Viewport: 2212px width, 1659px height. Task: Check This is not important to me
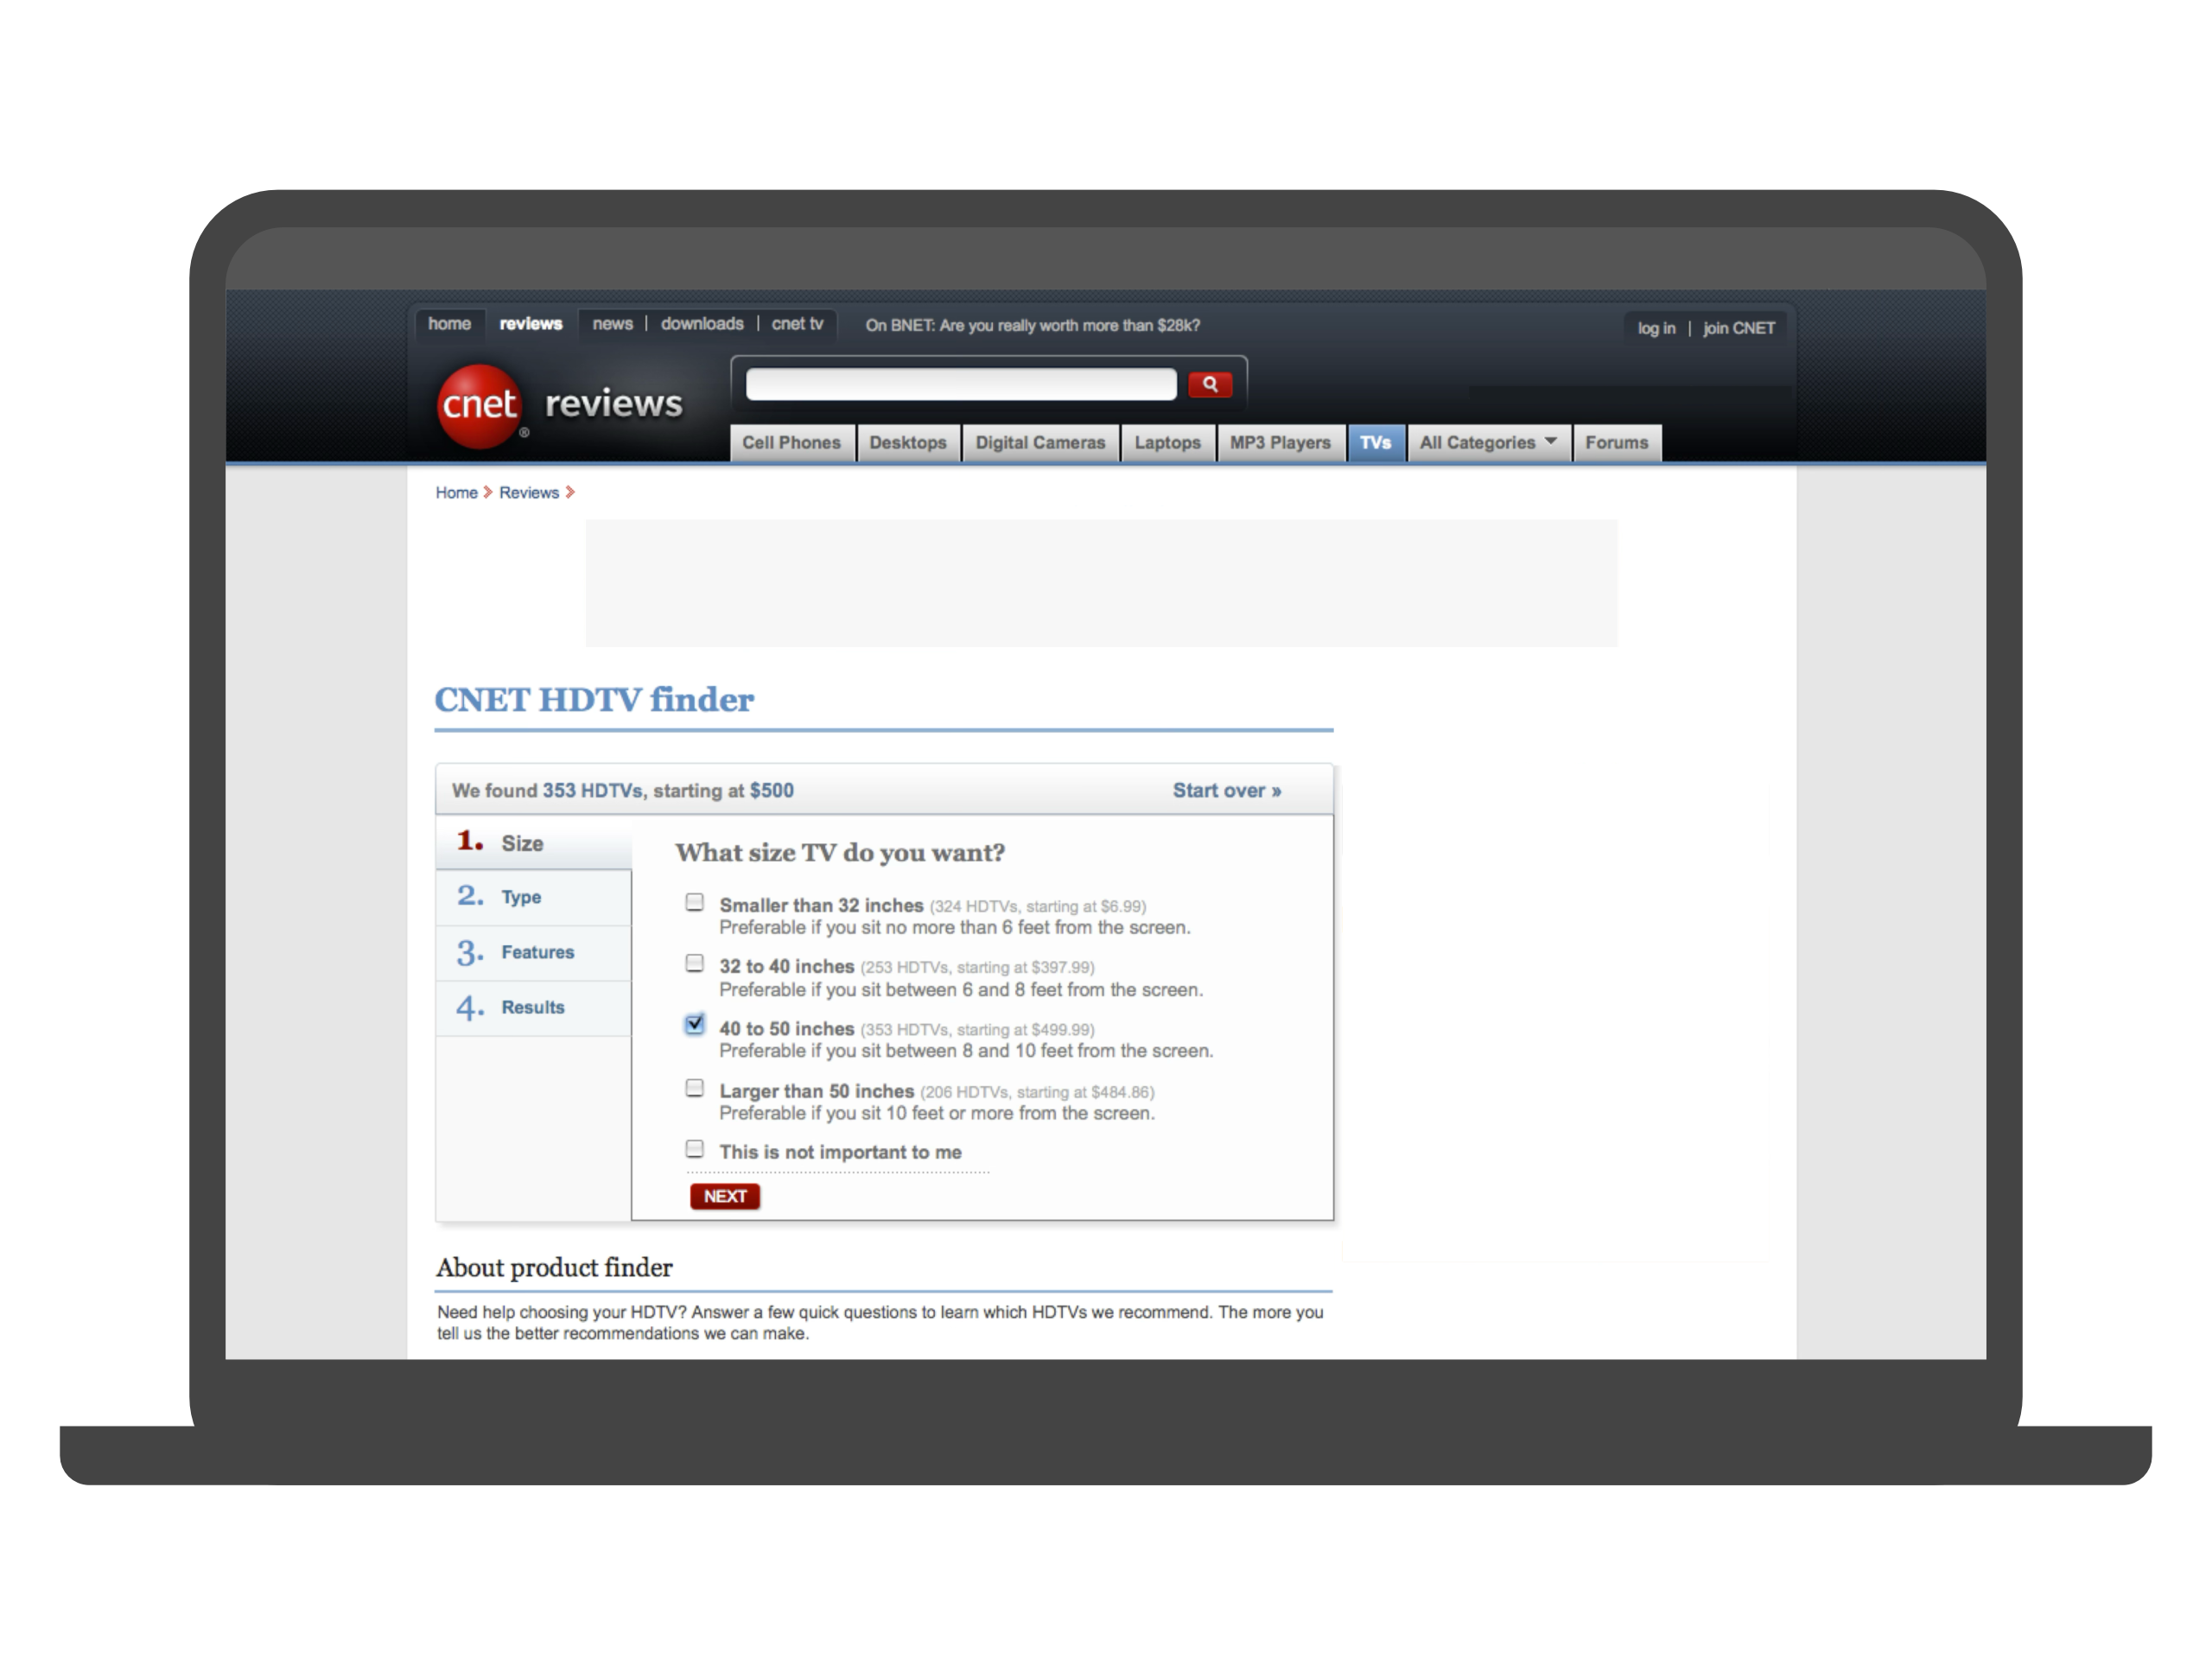point(694,1149)
